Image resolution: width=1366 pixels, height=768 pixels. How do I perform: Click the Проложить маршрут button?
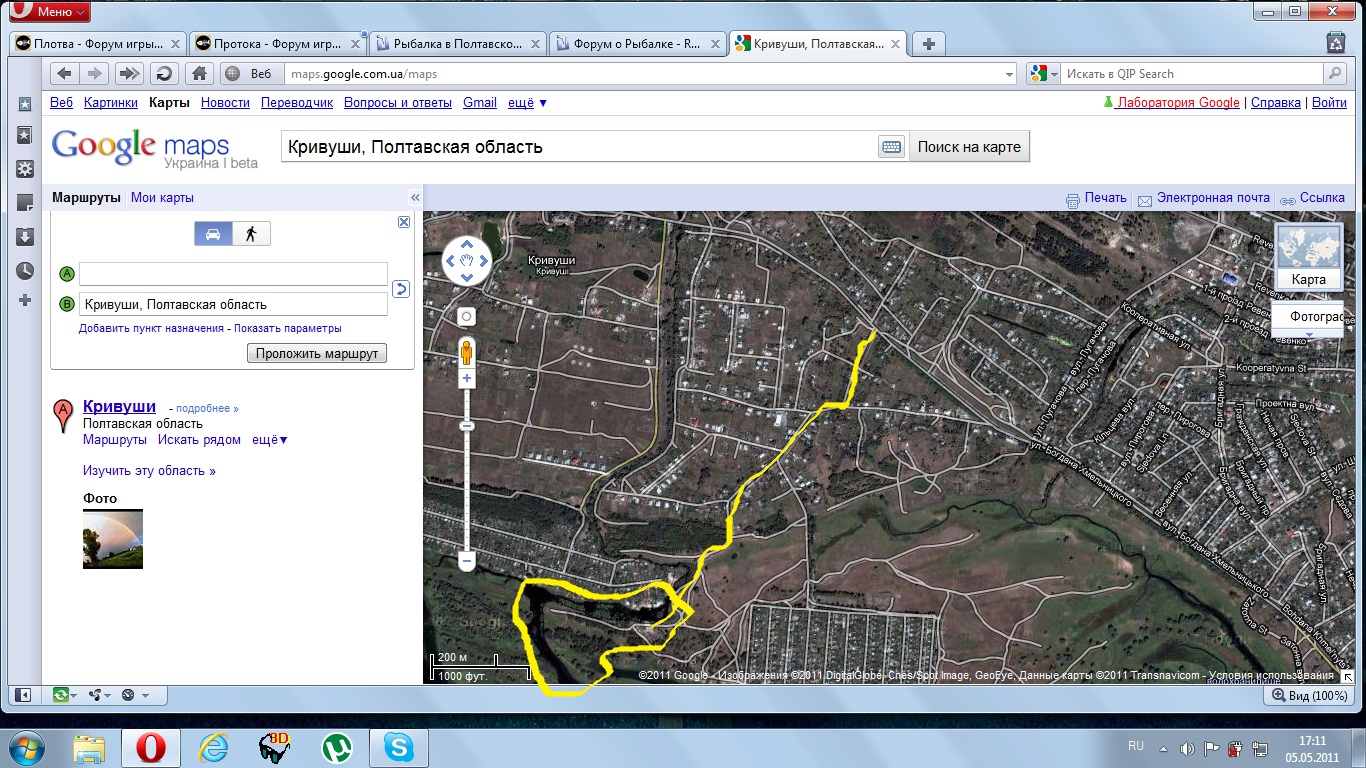click(x=316, y=353)
